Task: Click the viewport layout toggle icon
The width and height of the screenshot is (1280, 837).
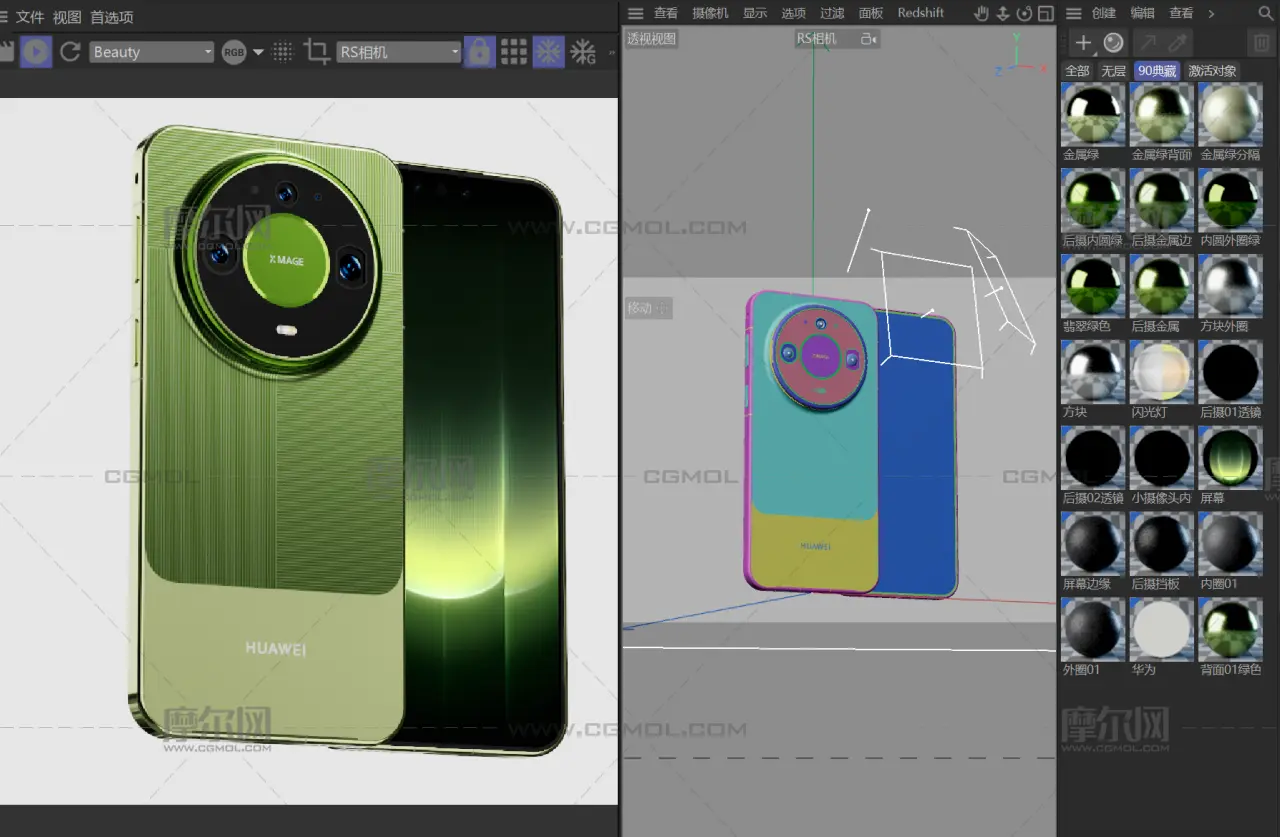Action: pos(1045,13)
